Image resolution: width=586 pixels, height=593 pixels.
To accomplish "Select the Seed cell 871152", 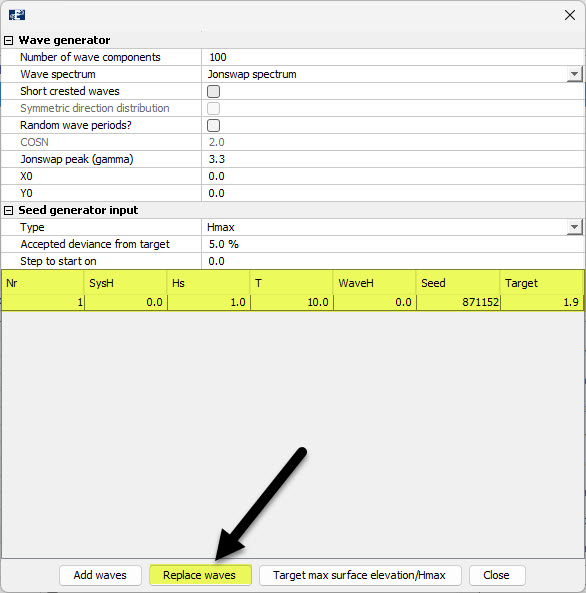I will [458, 302].
